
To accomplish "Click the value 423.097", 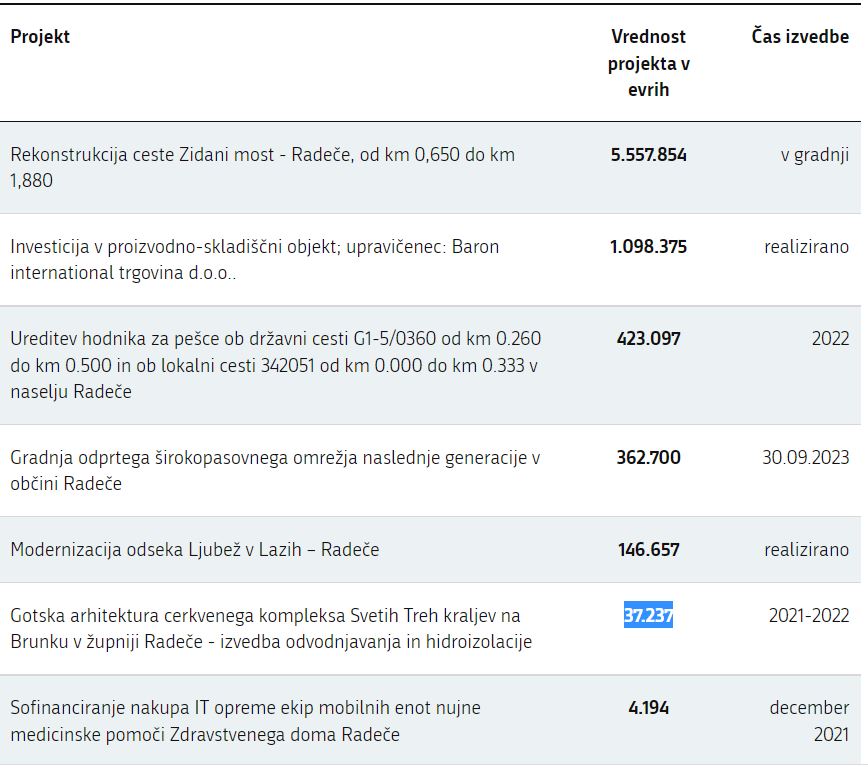I will (x=648, y=339).
